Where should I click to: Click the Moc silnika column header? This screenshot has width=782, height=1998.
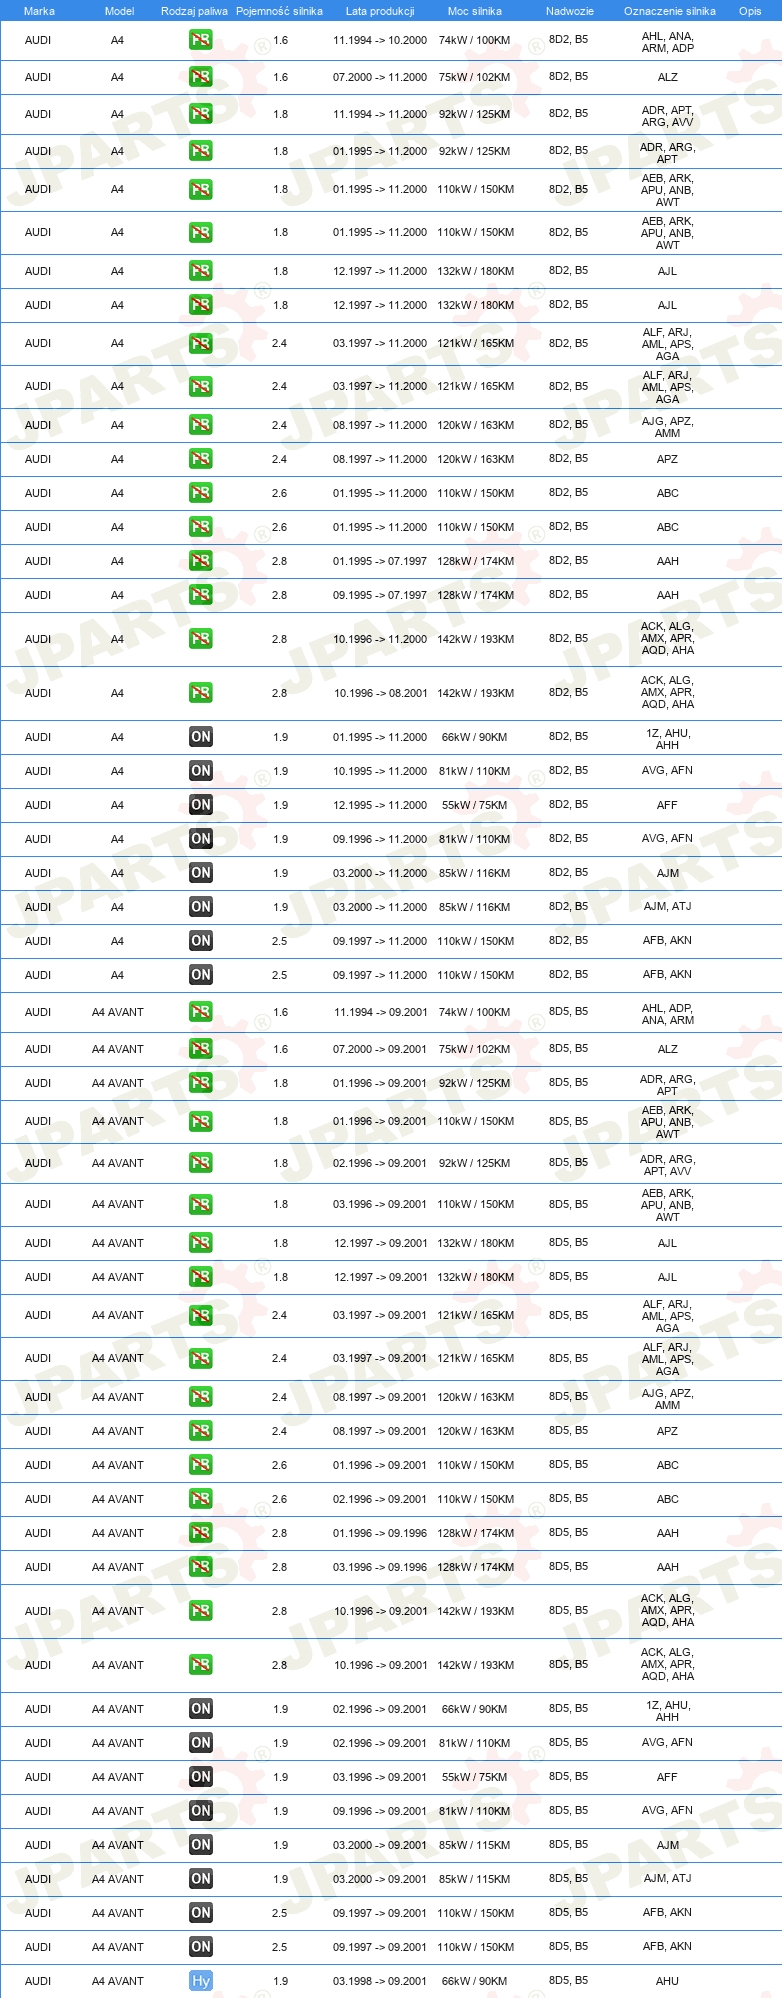click(475, 11)
